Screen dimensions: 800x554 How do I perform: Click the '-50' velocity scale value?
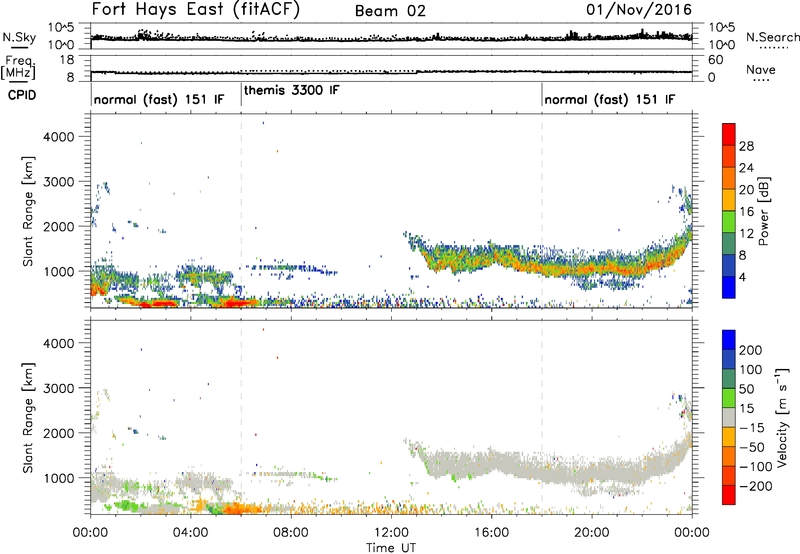pyautogui.click(x=752, y=447)
